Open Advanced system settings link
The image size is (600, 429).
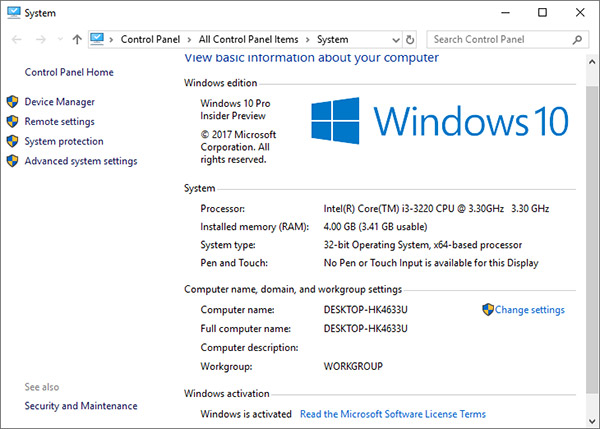pos(81,161)
